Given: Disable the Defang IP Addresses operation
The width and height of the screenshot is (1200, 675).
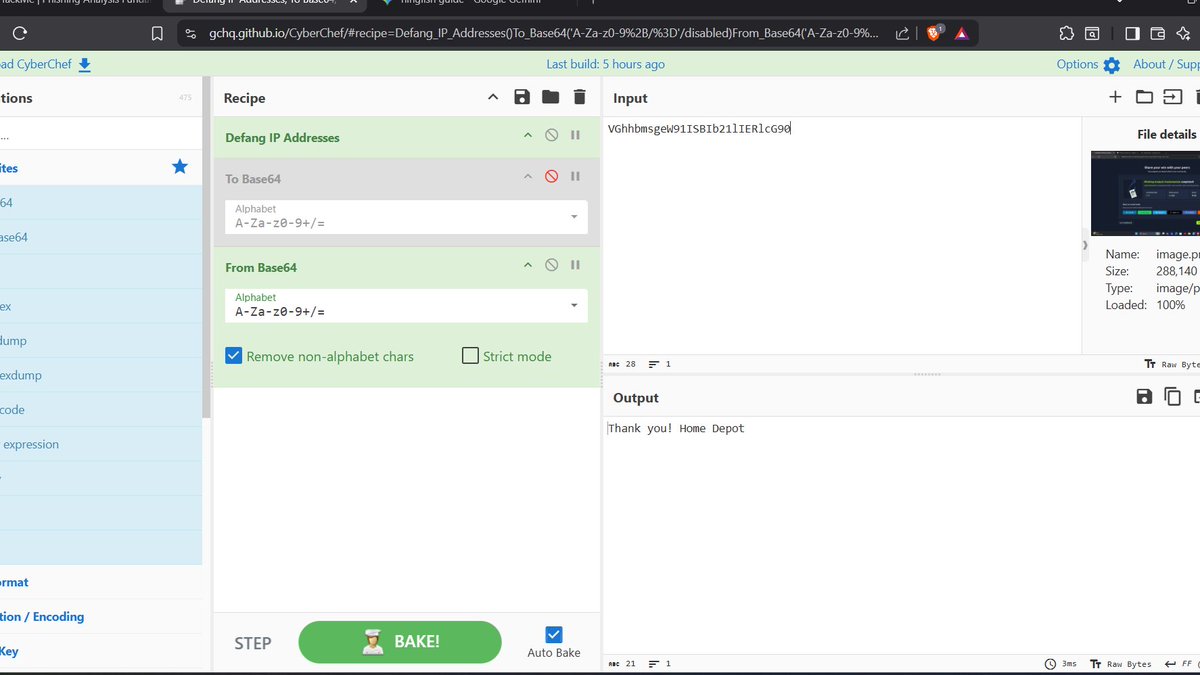Looking at the screenshot, I should (551, 135).
